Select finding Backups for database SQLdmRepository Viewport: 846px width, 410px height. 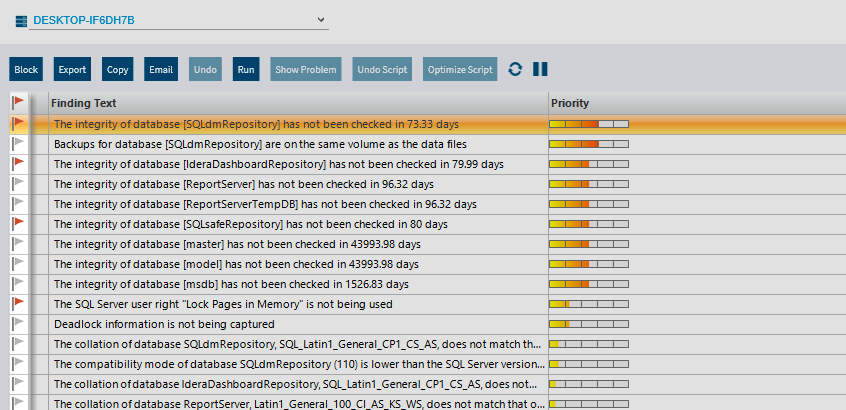tap(261, 144)
